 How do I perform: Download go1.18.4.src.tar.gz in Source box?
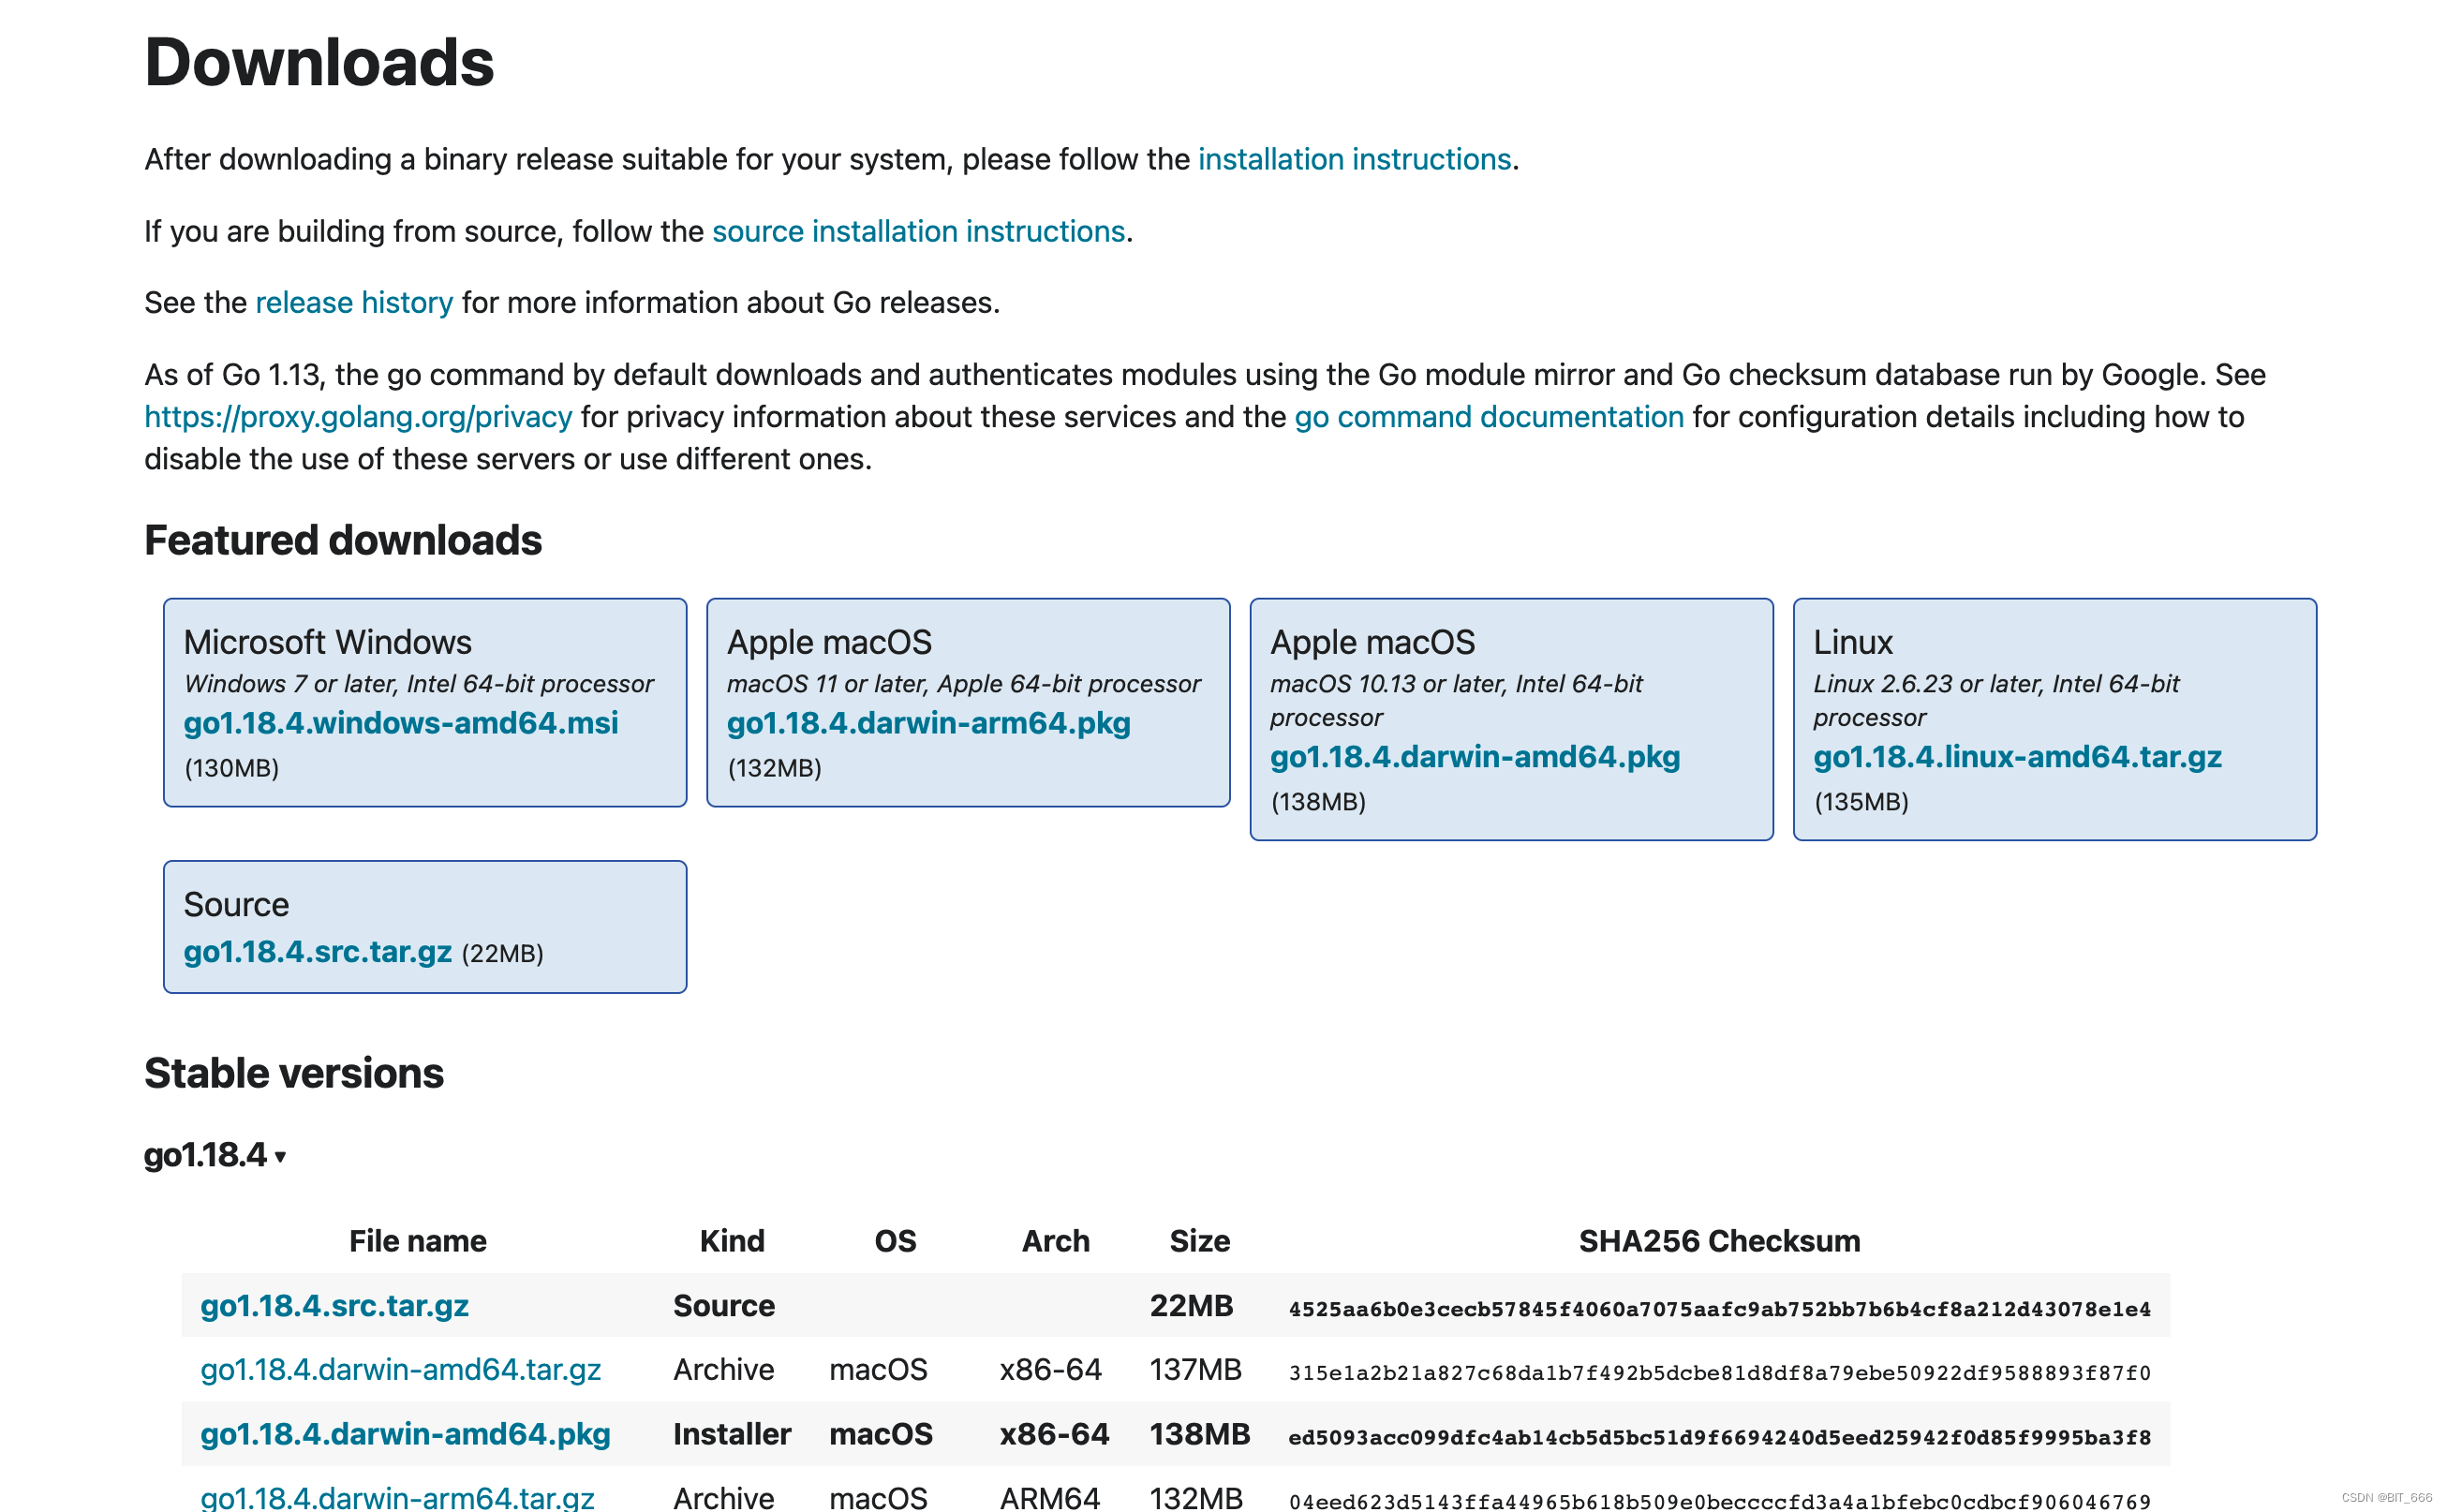pyautogui.click(x=317, y=951)
